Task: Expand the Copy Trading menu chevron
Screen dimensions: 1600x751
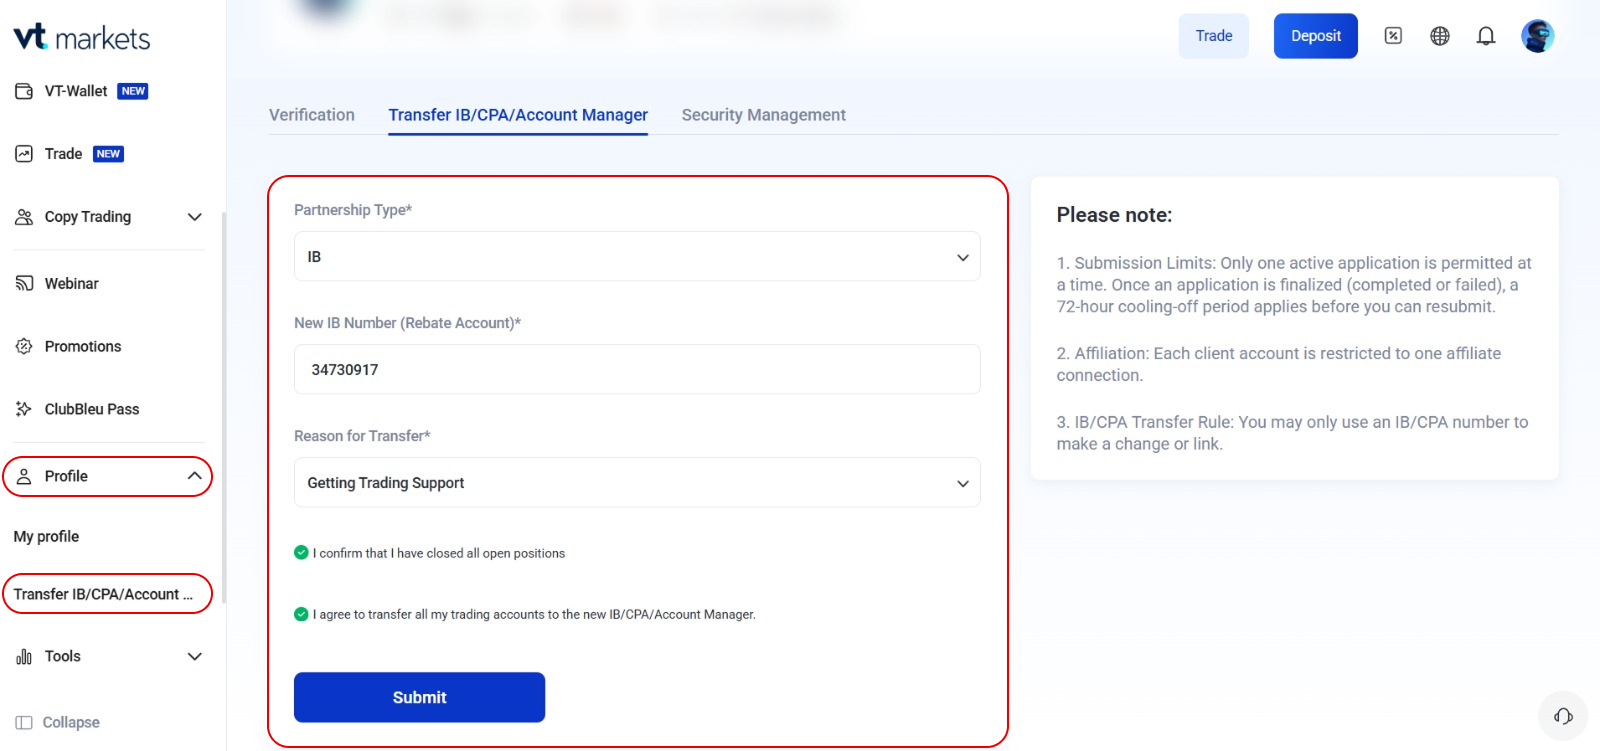Action: click(x=195, y=217)
